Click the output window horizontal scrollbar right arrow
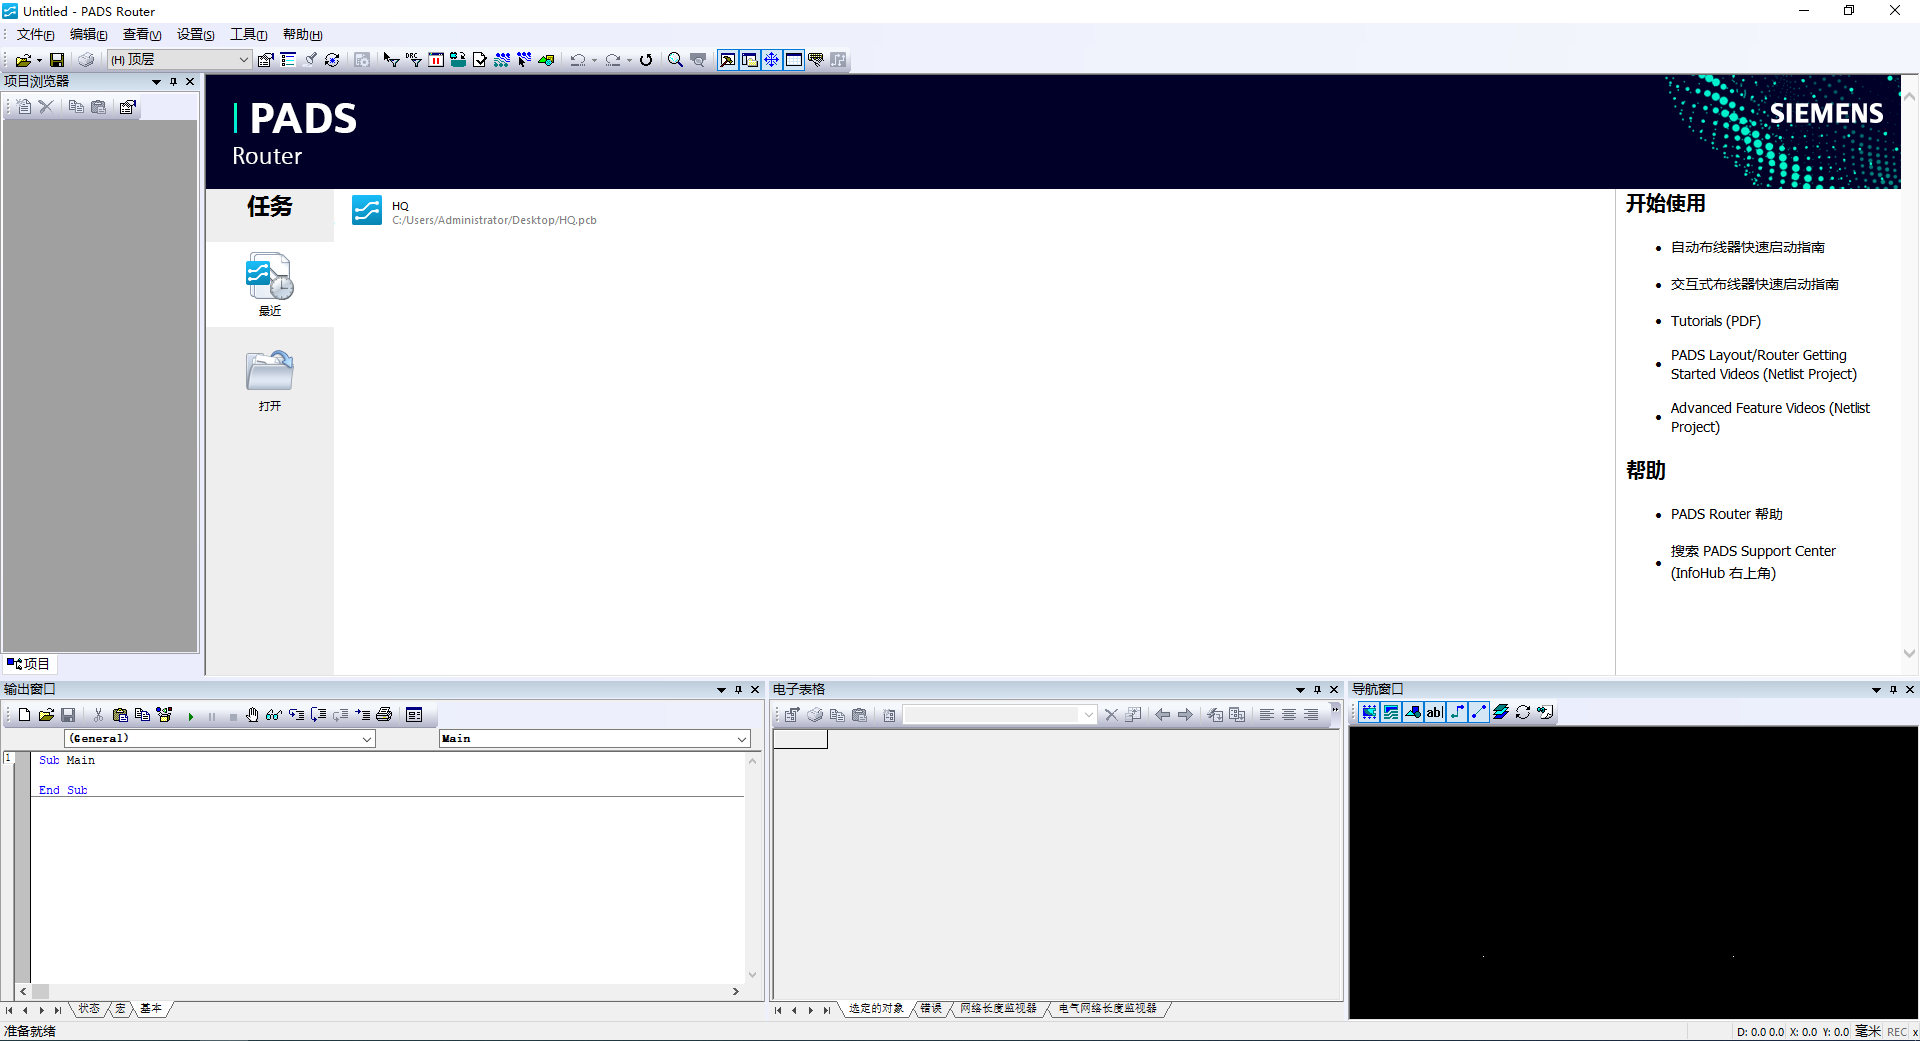This screenshot has height=1041, width=1920. pos(736,992)
